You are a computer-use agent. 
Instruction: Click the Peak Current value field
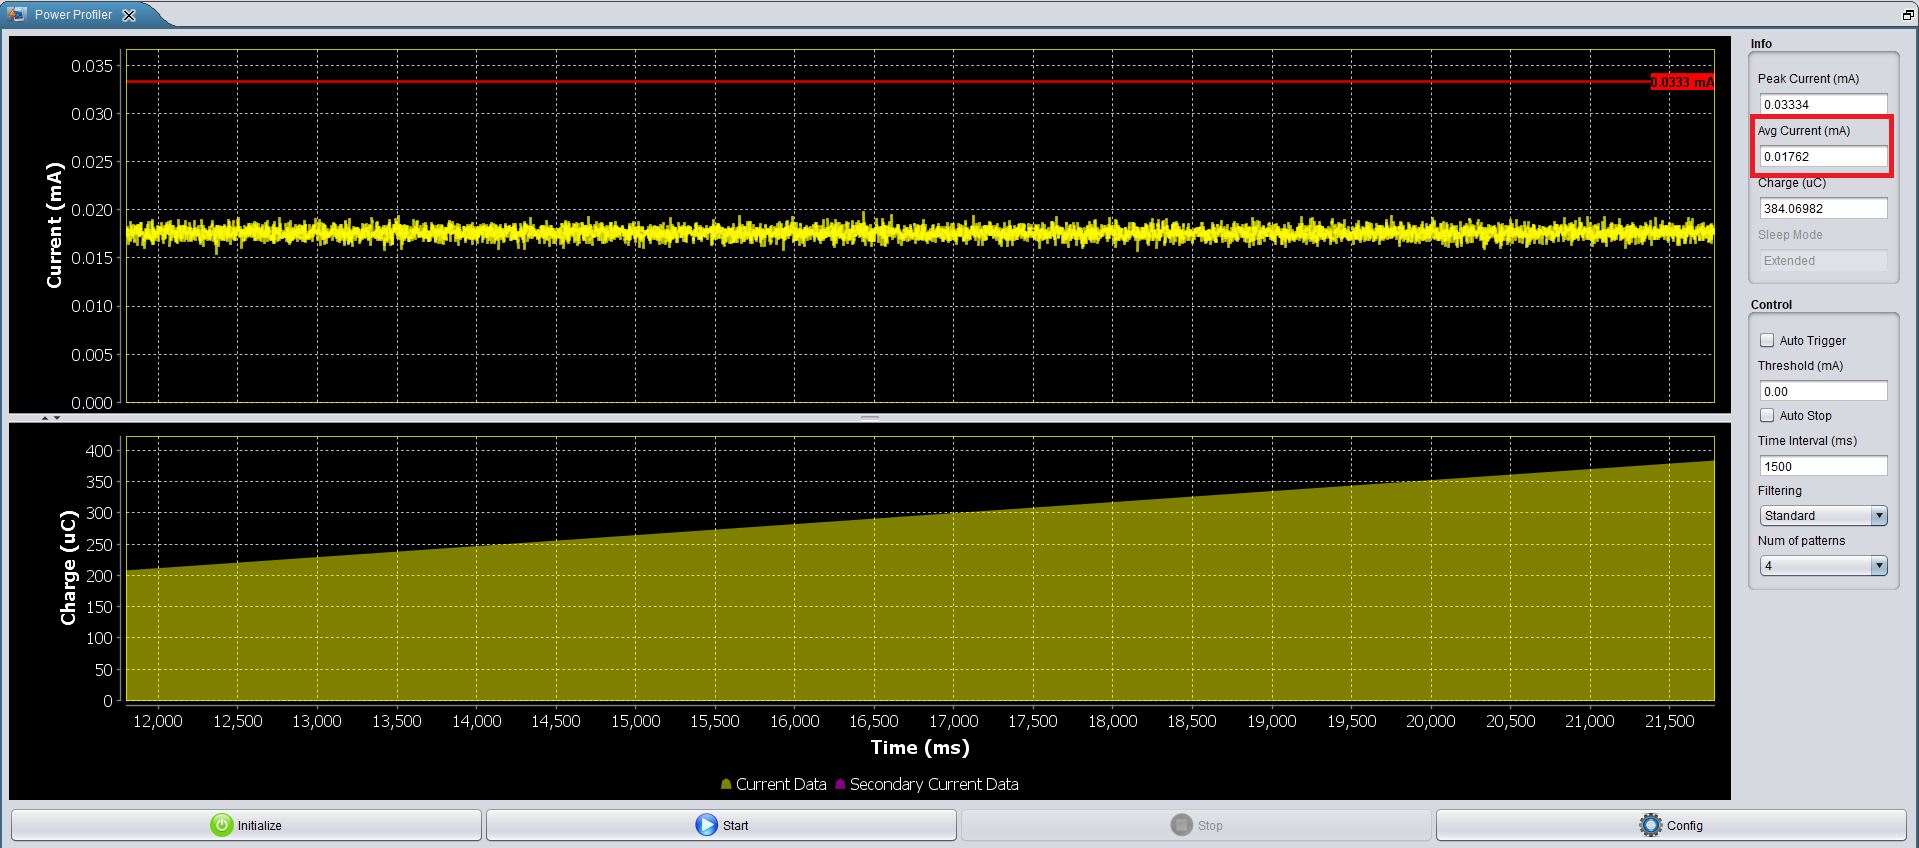[1823, 104]
